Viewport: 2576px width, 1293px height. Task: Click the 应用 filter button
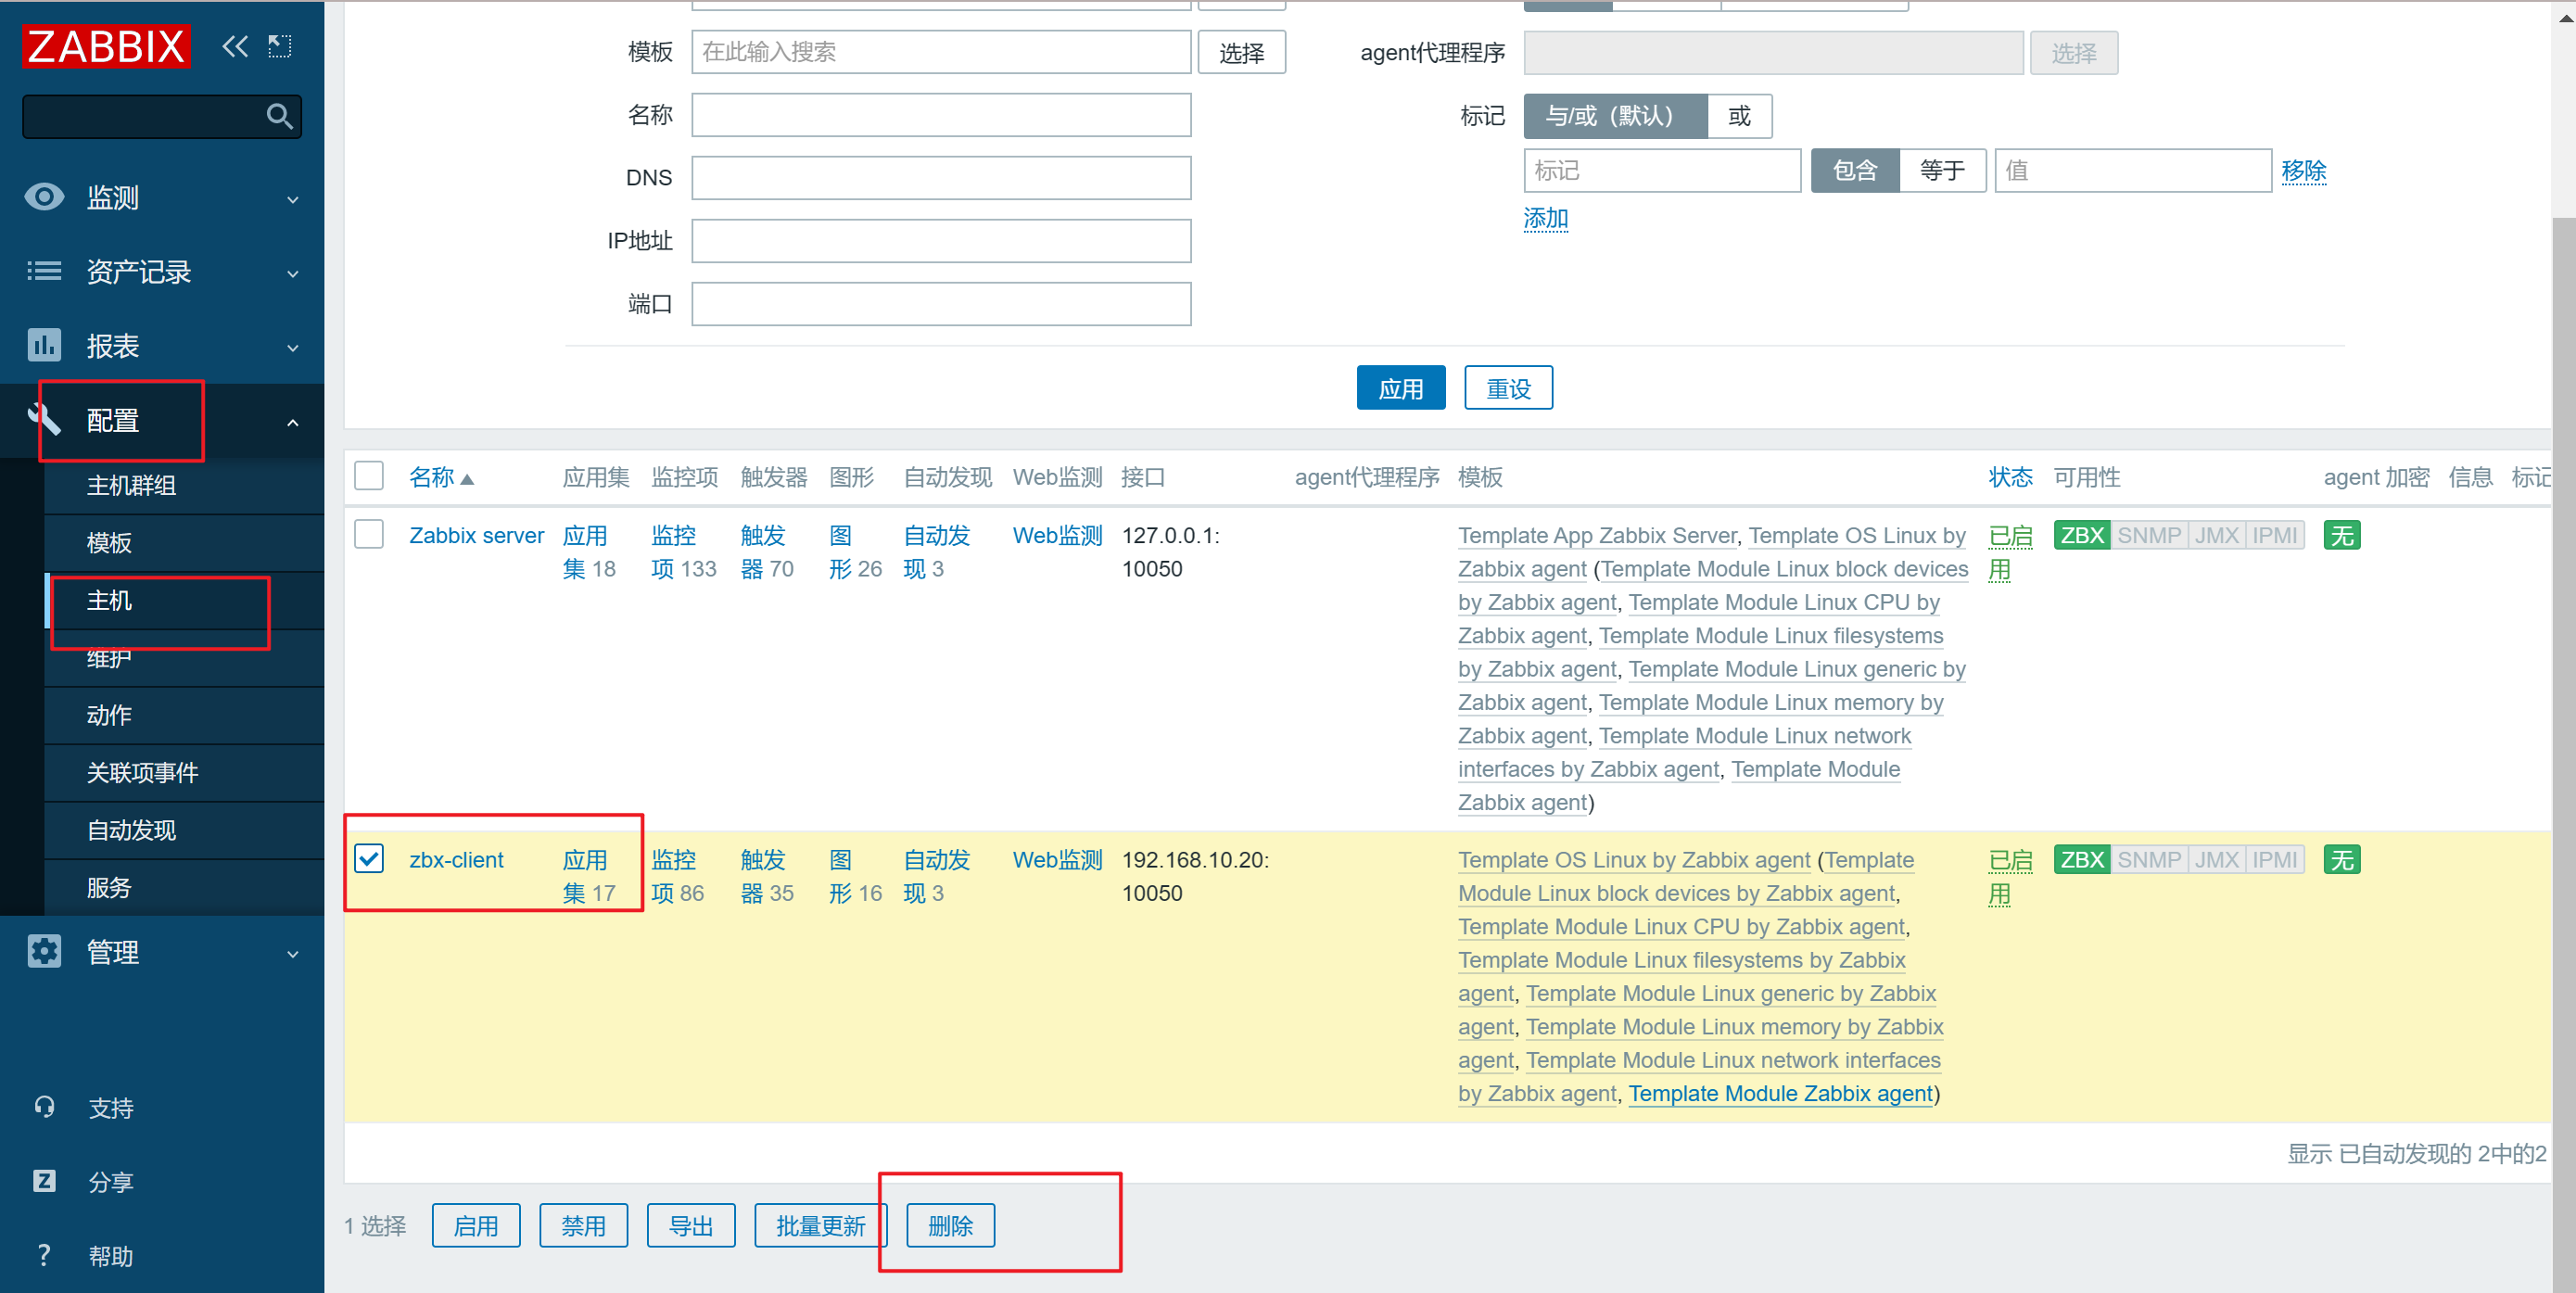coord(1400,388)
